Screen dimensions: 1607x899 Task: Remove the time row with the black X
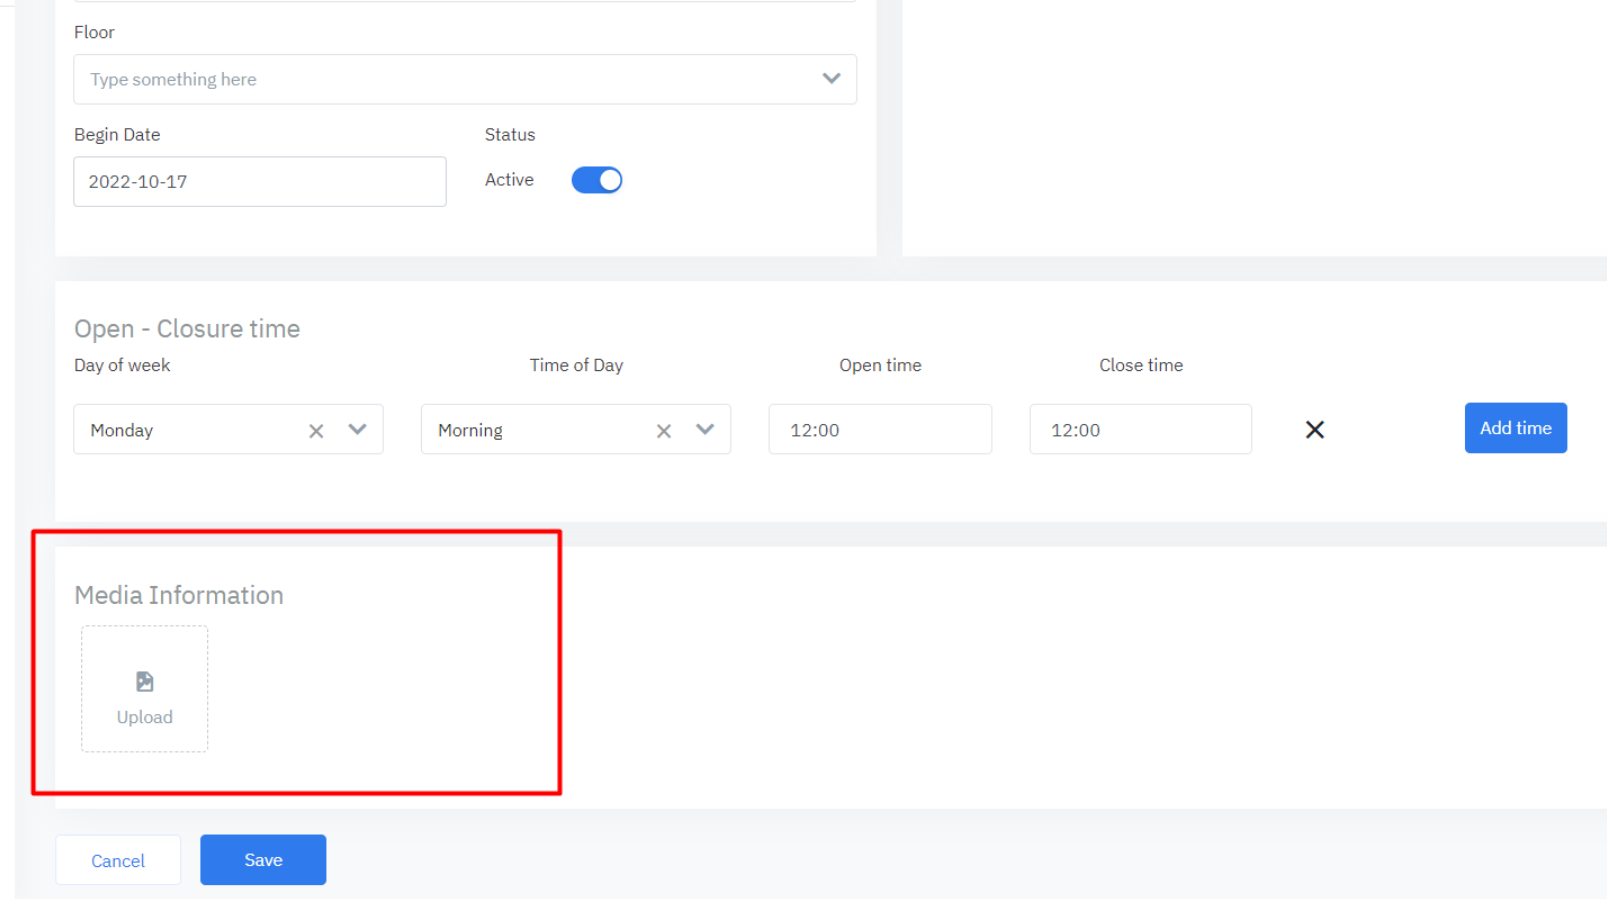[x=1314, y=430]
